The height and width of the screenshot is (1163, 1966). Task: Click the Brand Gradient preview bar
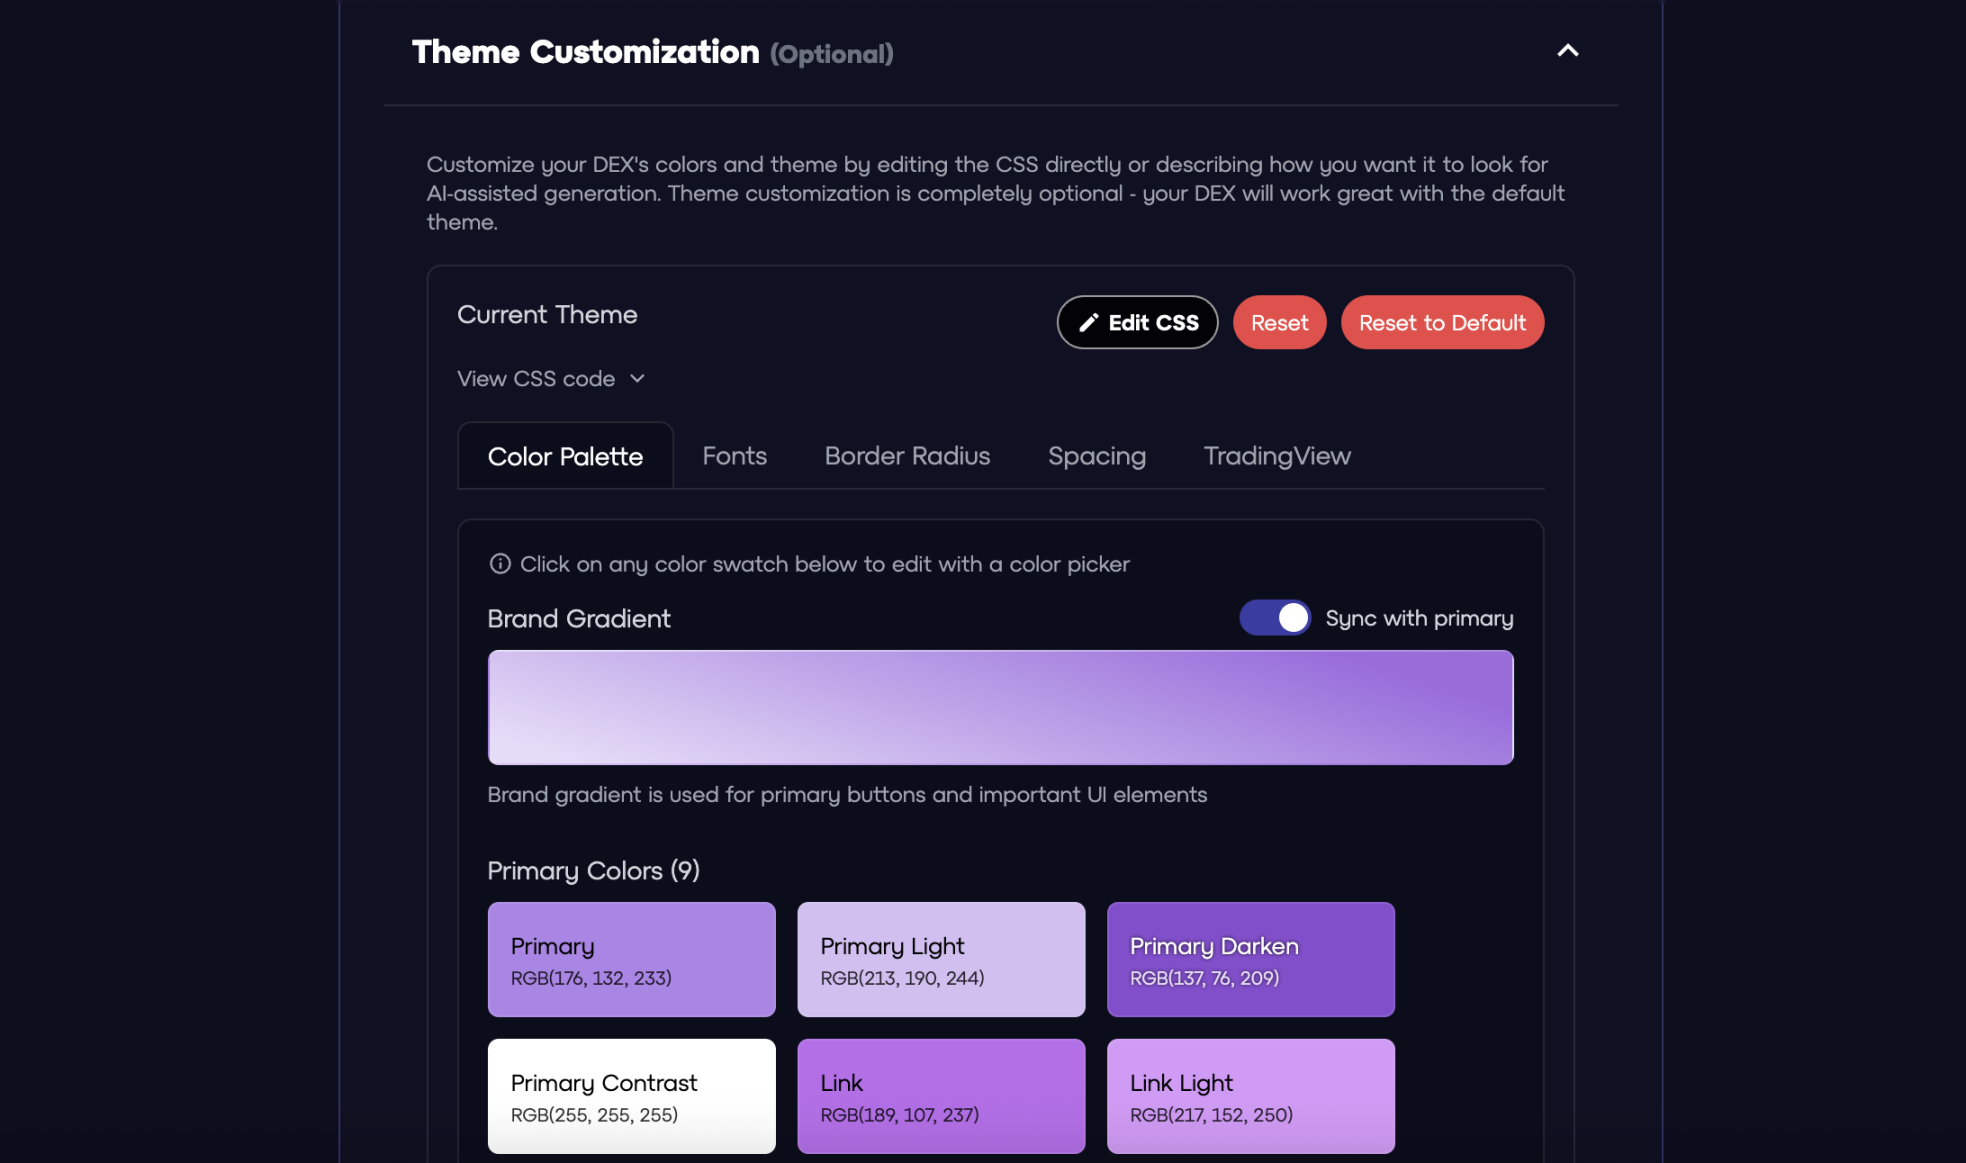coord(1000,708)
